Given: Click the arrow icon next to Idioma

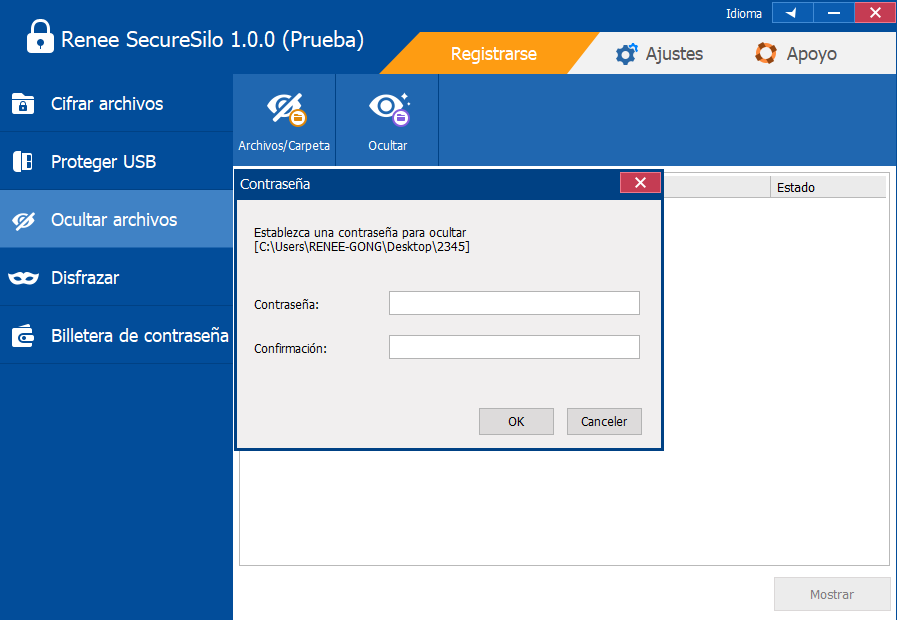Looking at the screenshot, I should pyautogui.click(x=792, y=13).
